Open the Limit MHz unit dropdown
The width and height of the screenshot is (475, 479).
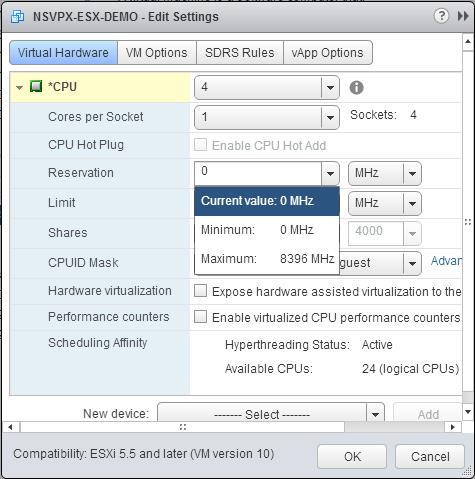pos(385,203)
